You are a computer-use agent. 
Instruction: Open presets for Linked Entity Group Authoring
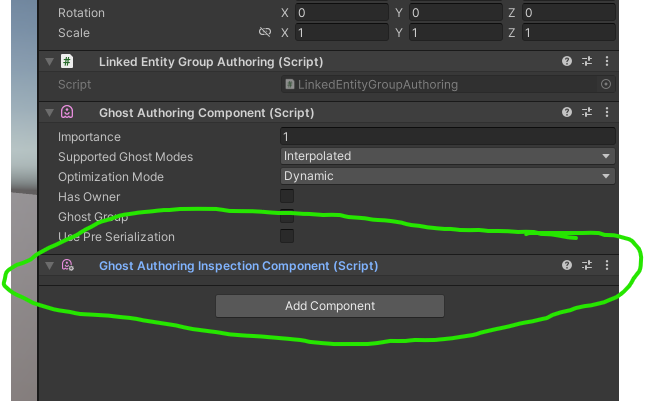[587, 62]
